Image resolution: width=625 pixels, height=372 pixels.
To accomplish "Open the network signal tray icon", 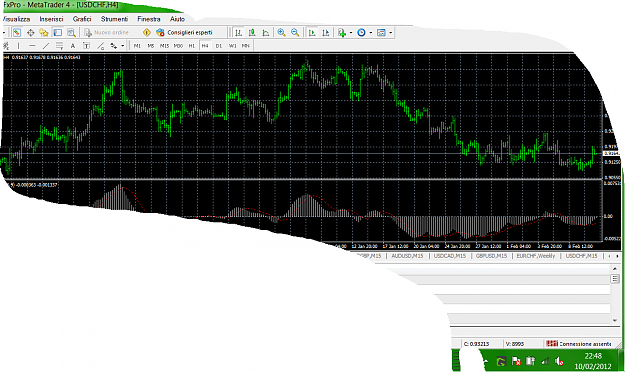I will click(544, 361).
